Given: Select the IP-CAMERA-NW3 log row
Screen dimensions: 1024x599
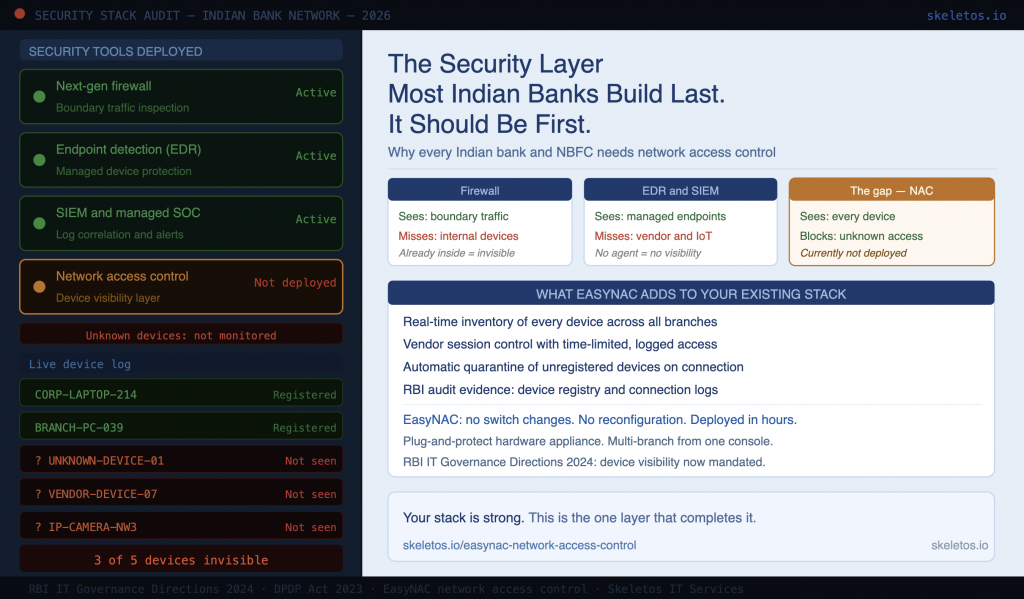Looking at the screenshot, I should (x=181, y=526).
